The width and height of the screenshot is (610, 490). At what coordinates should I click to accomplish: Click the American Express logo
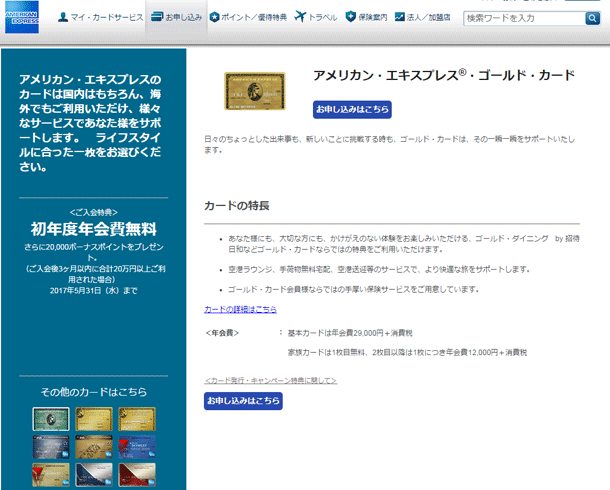[x=21, y=20]
